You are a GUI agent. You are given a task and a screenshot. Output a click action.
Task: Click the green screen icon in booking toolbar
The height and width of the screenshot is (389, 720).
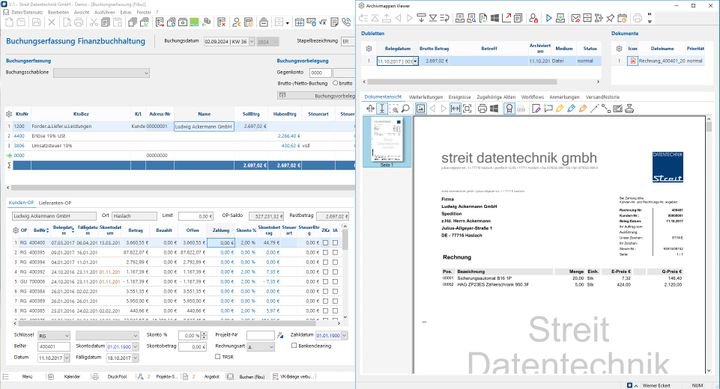194,22
